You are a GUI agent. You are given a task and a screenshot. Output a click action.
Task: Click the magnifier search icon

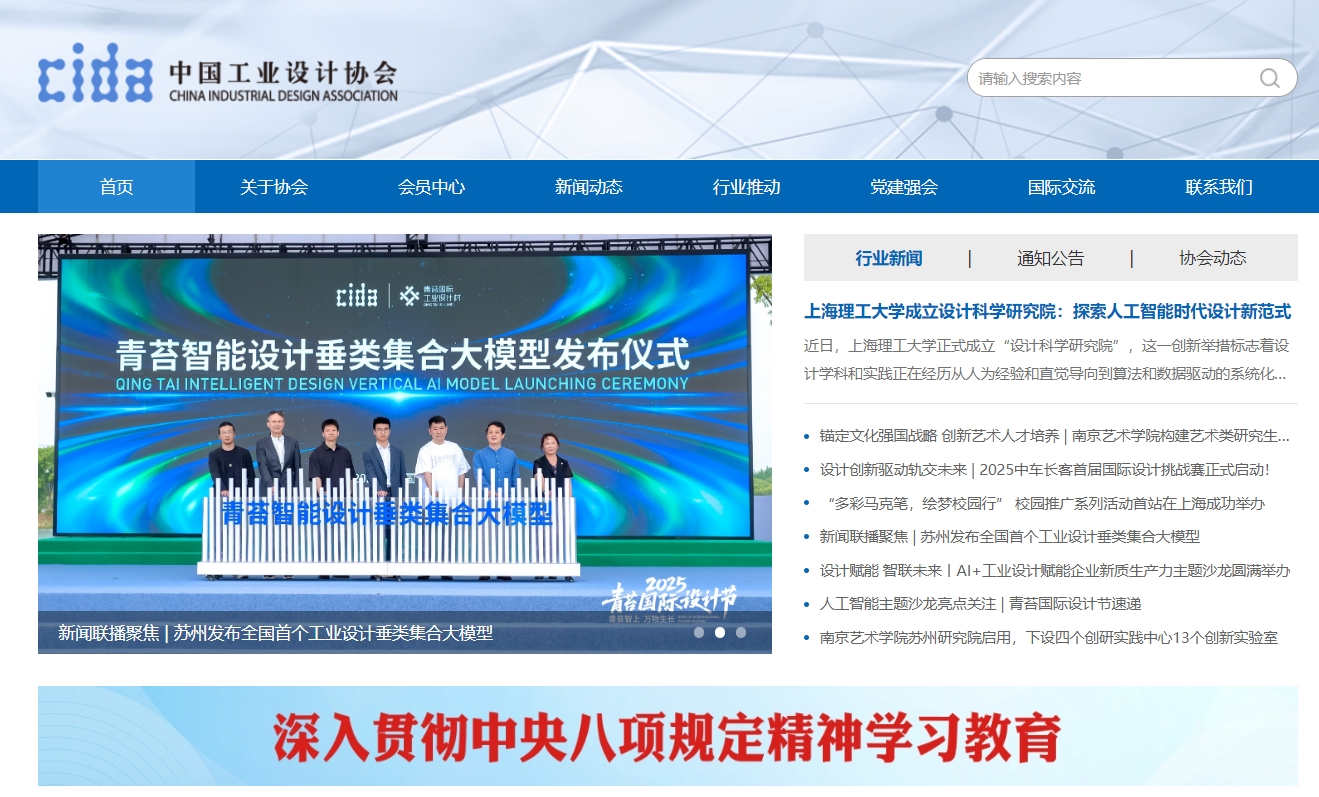(x=1268, y=77)
